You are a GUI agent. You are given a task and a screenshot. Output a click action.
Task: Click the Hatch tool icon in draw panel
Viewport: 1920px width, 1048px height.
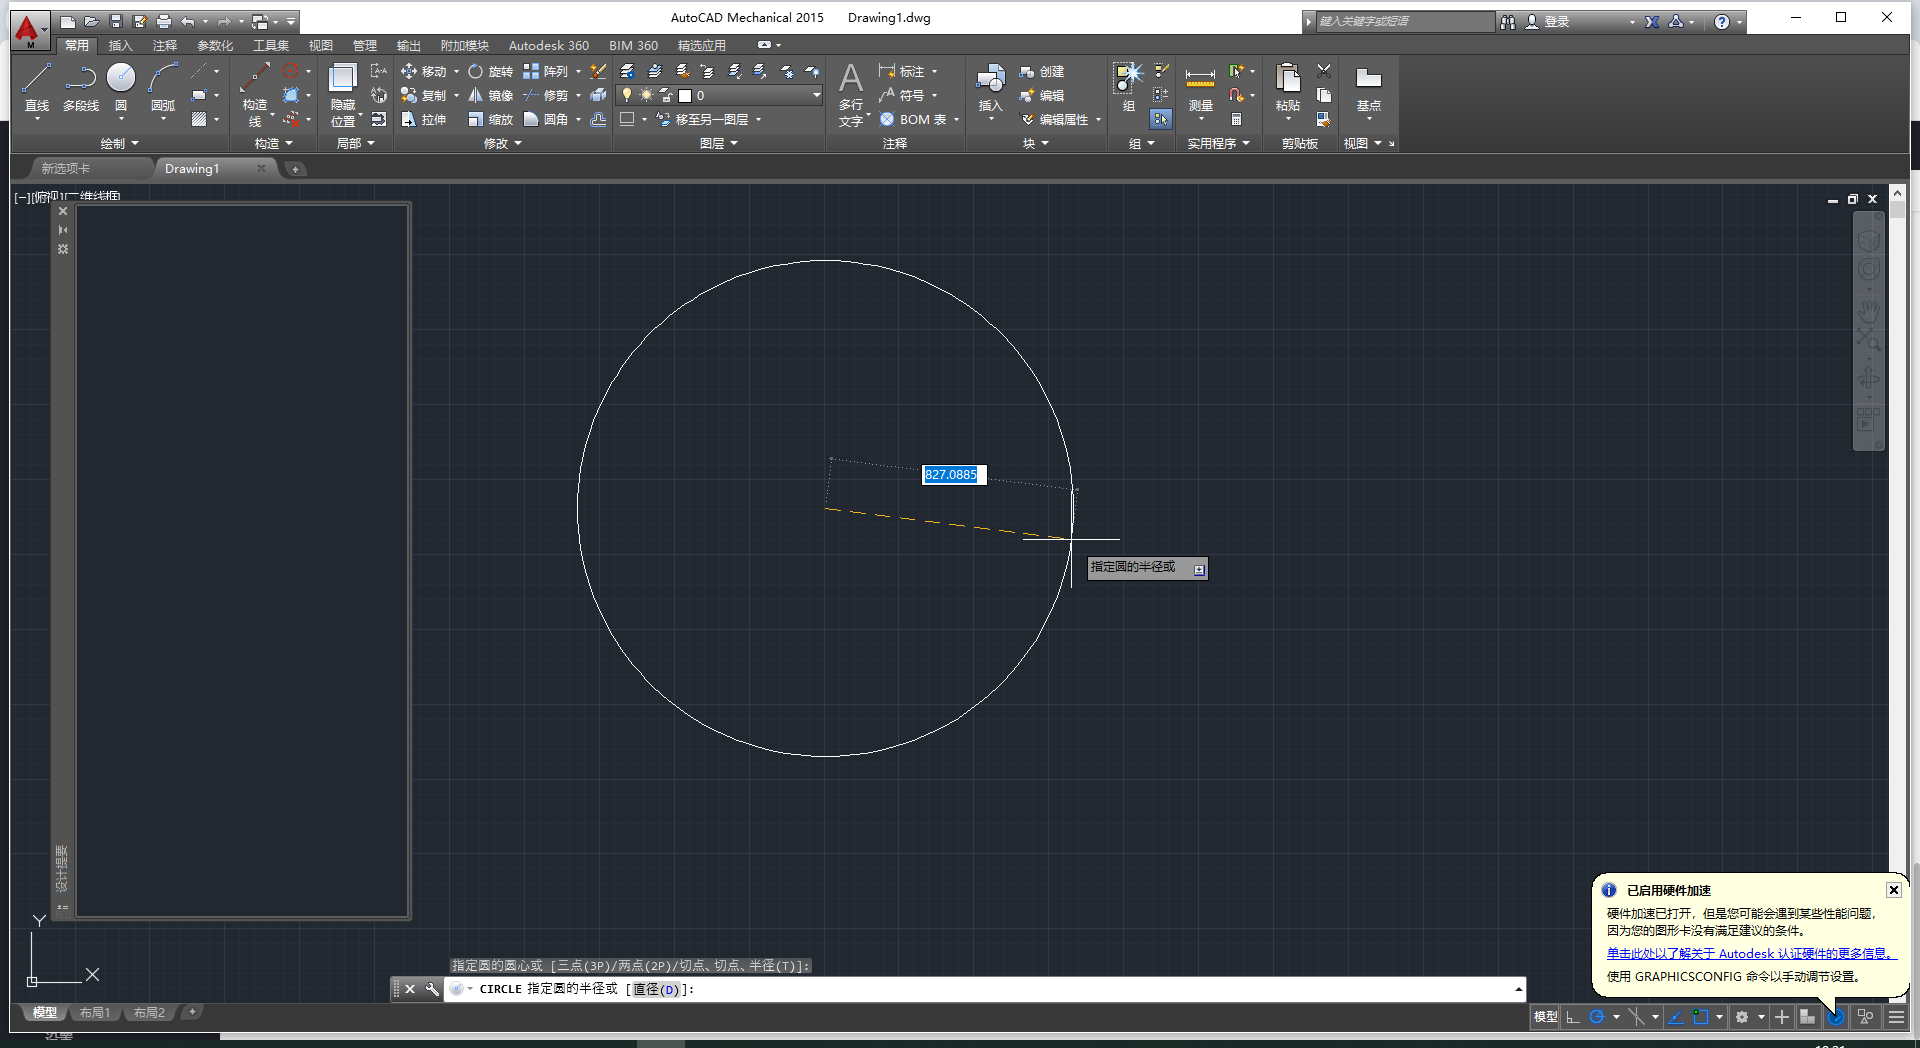(199, 119)
